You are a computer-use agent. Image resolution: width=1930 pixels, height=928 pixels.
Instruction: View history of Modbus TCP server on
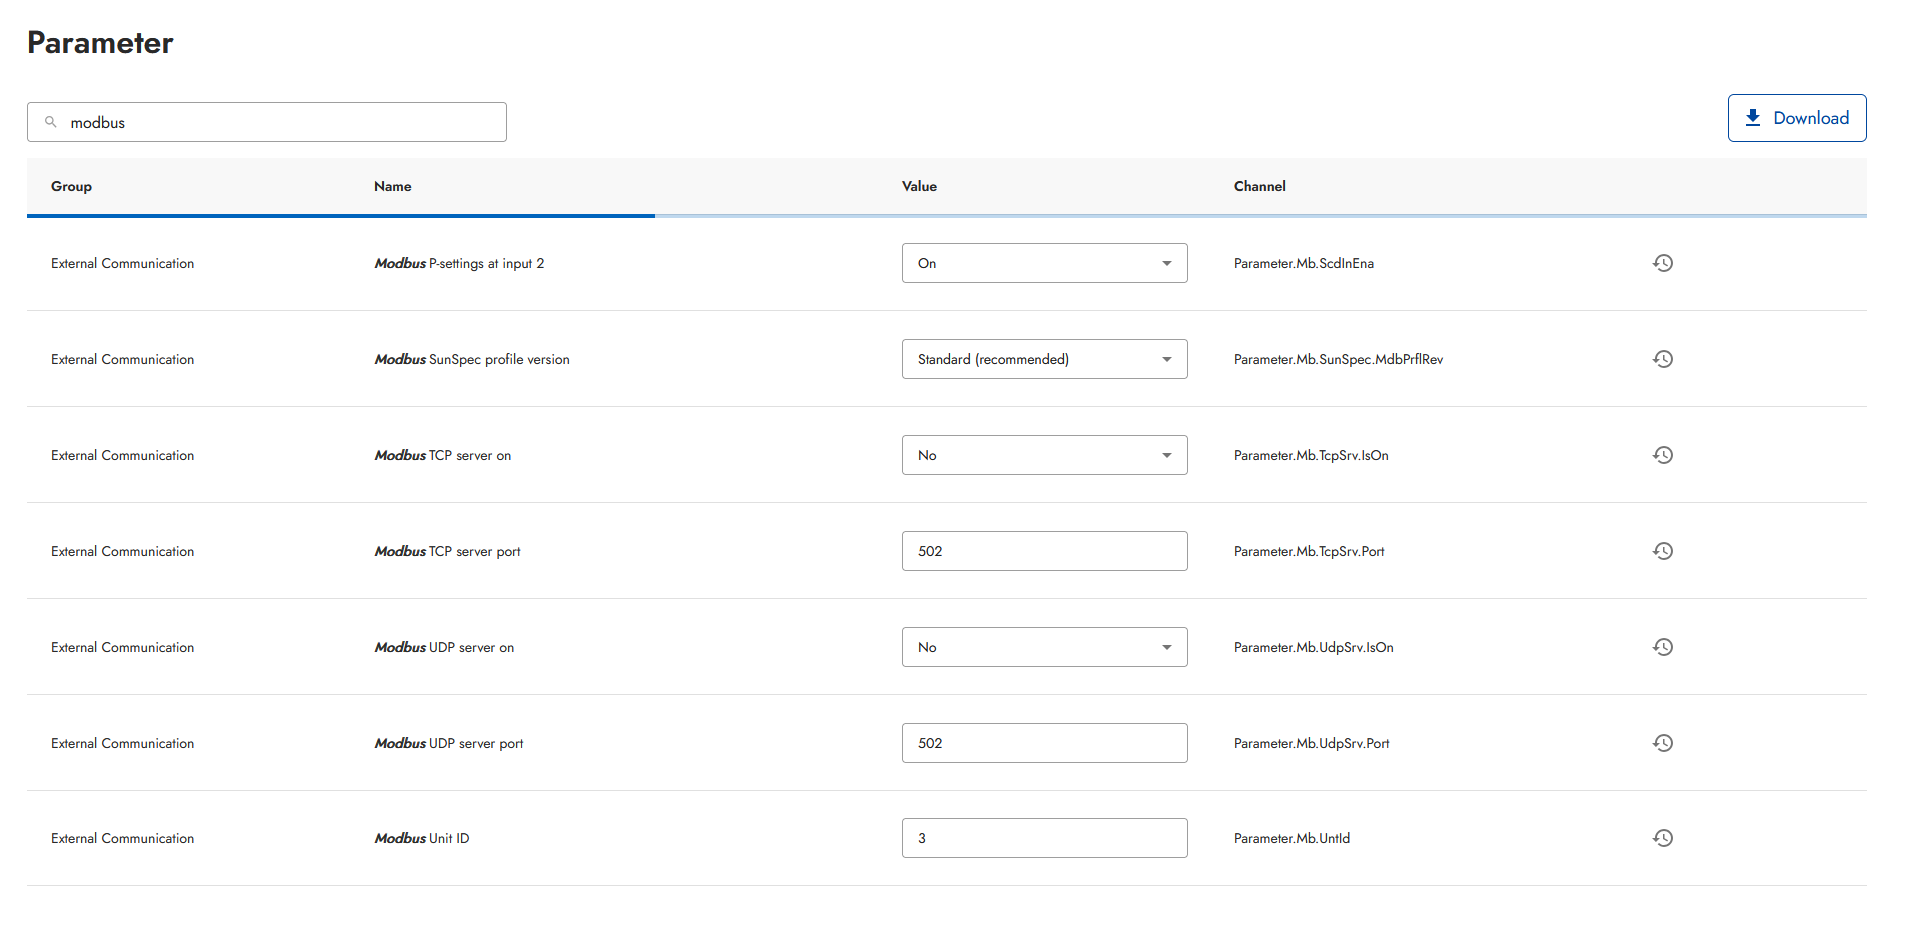tap(1663, 455)
